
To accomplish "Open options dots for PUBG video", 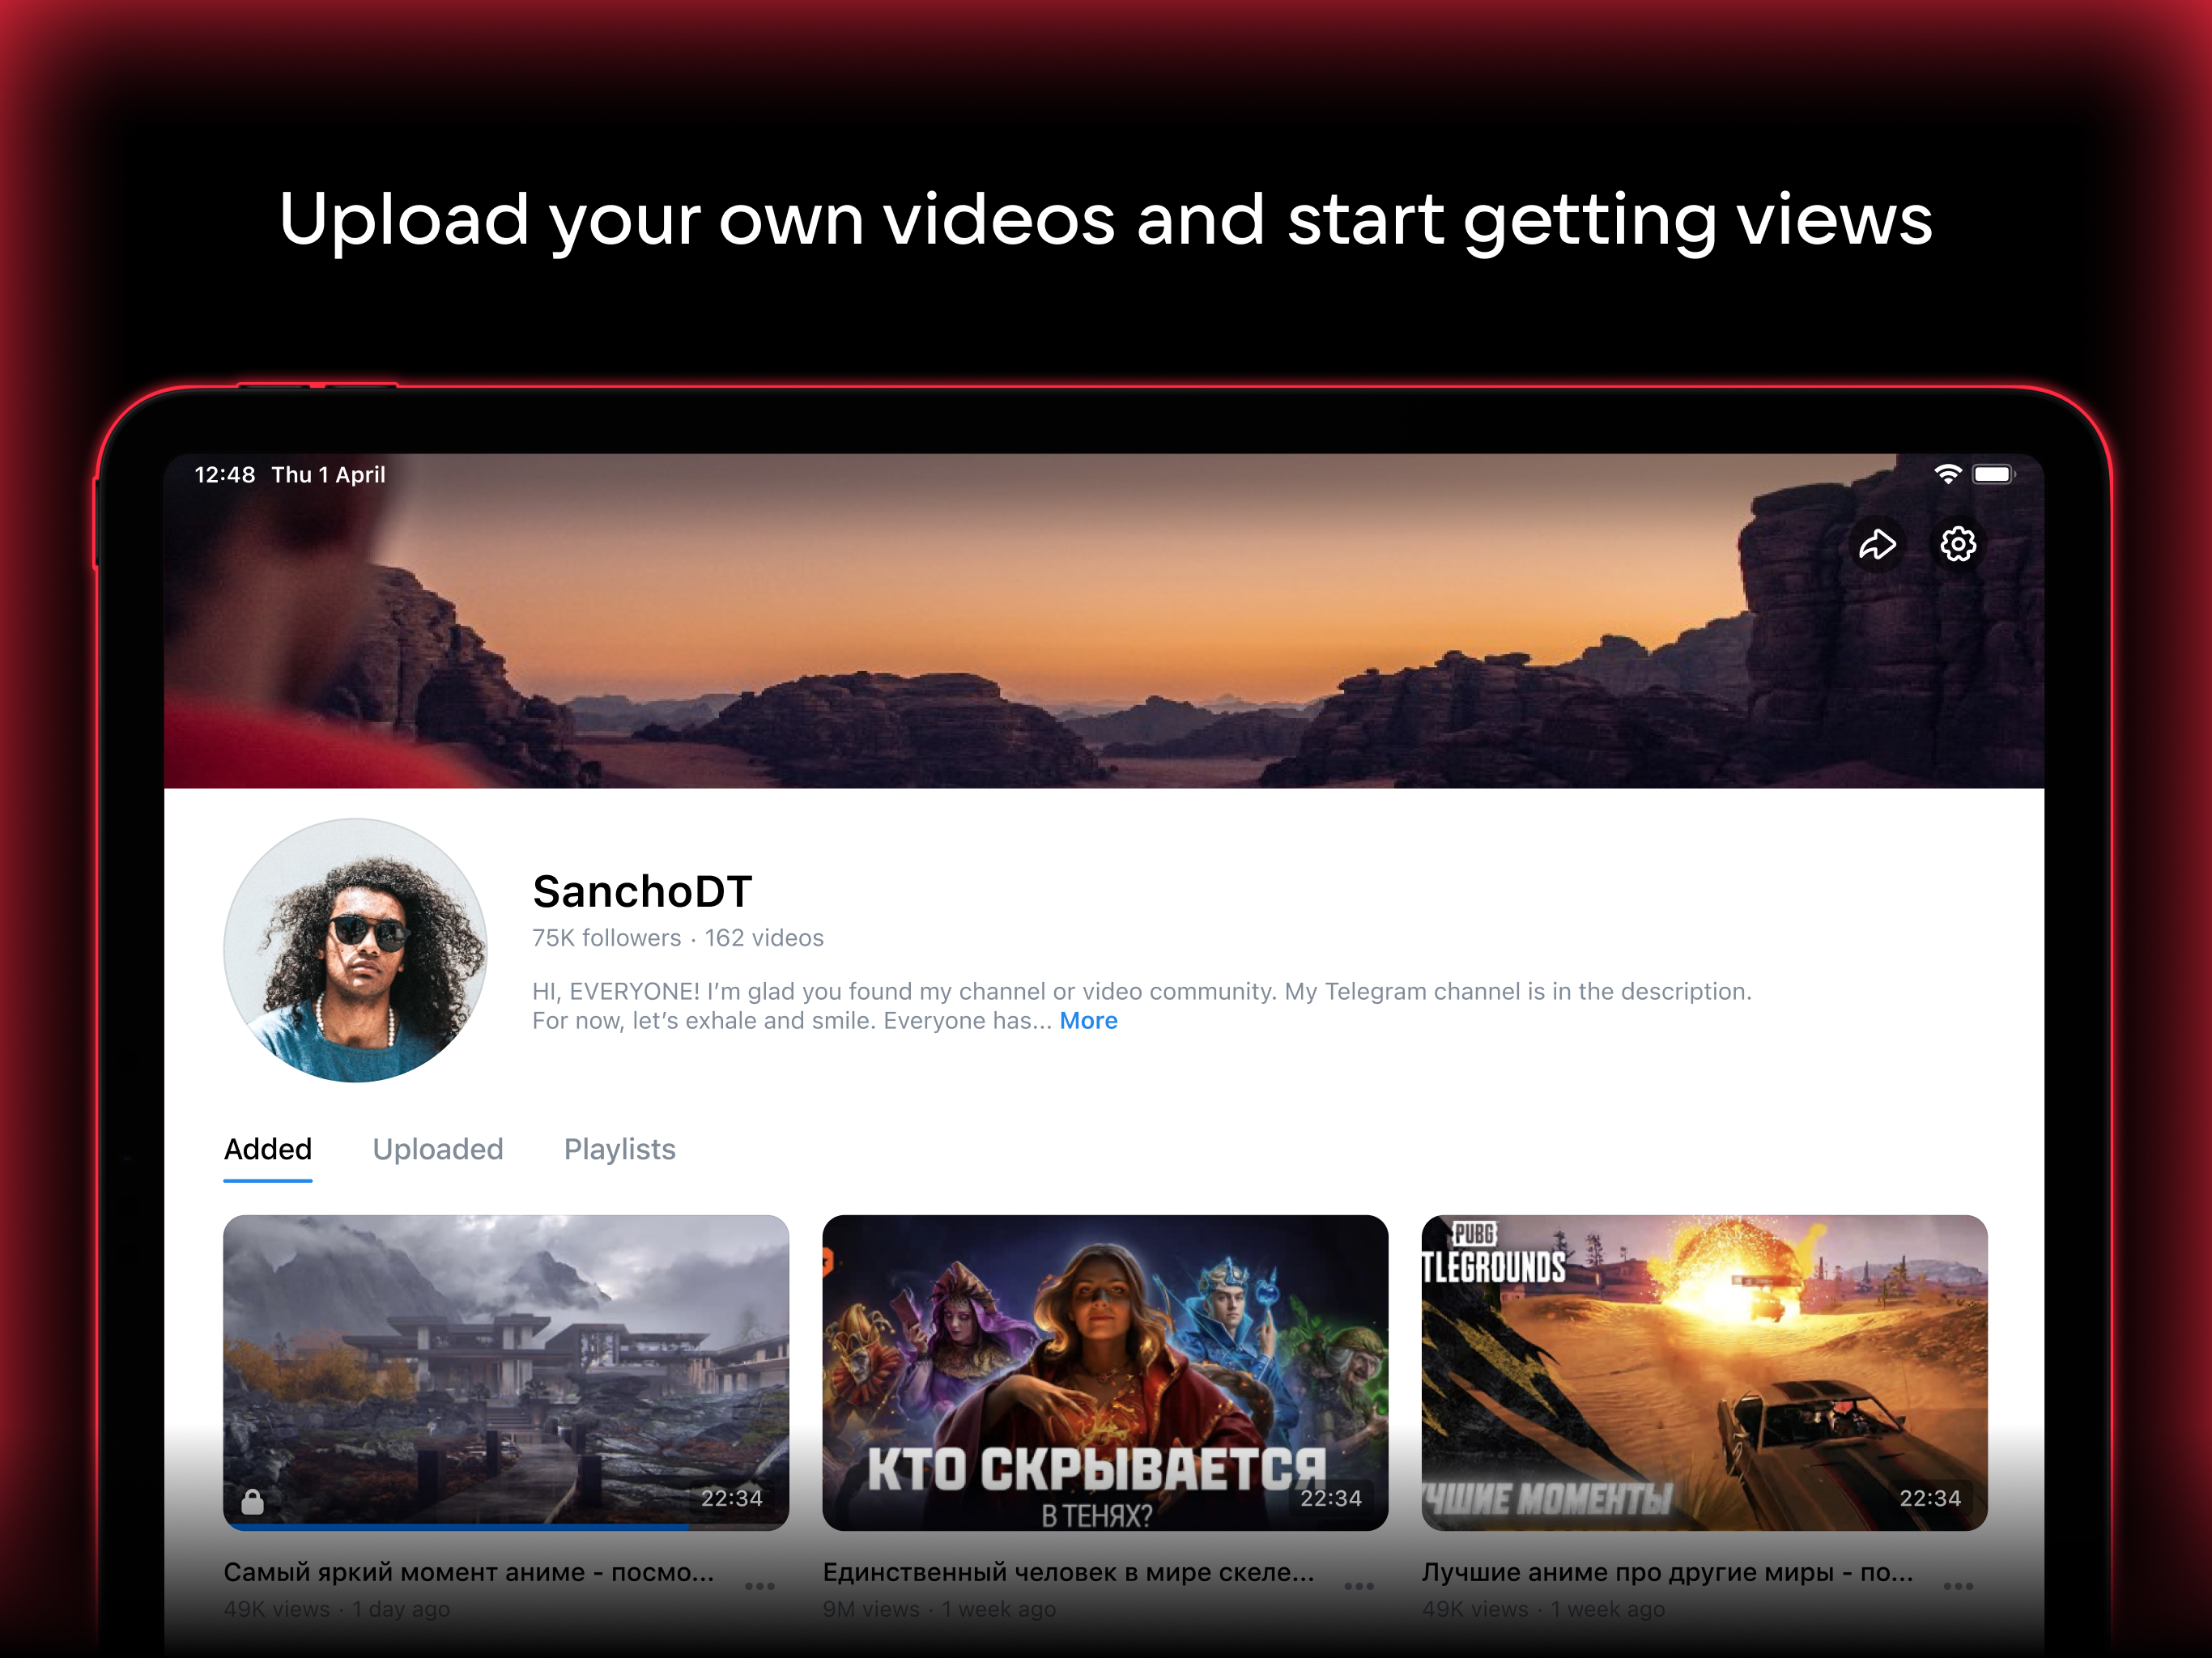I will 1958,1586.
